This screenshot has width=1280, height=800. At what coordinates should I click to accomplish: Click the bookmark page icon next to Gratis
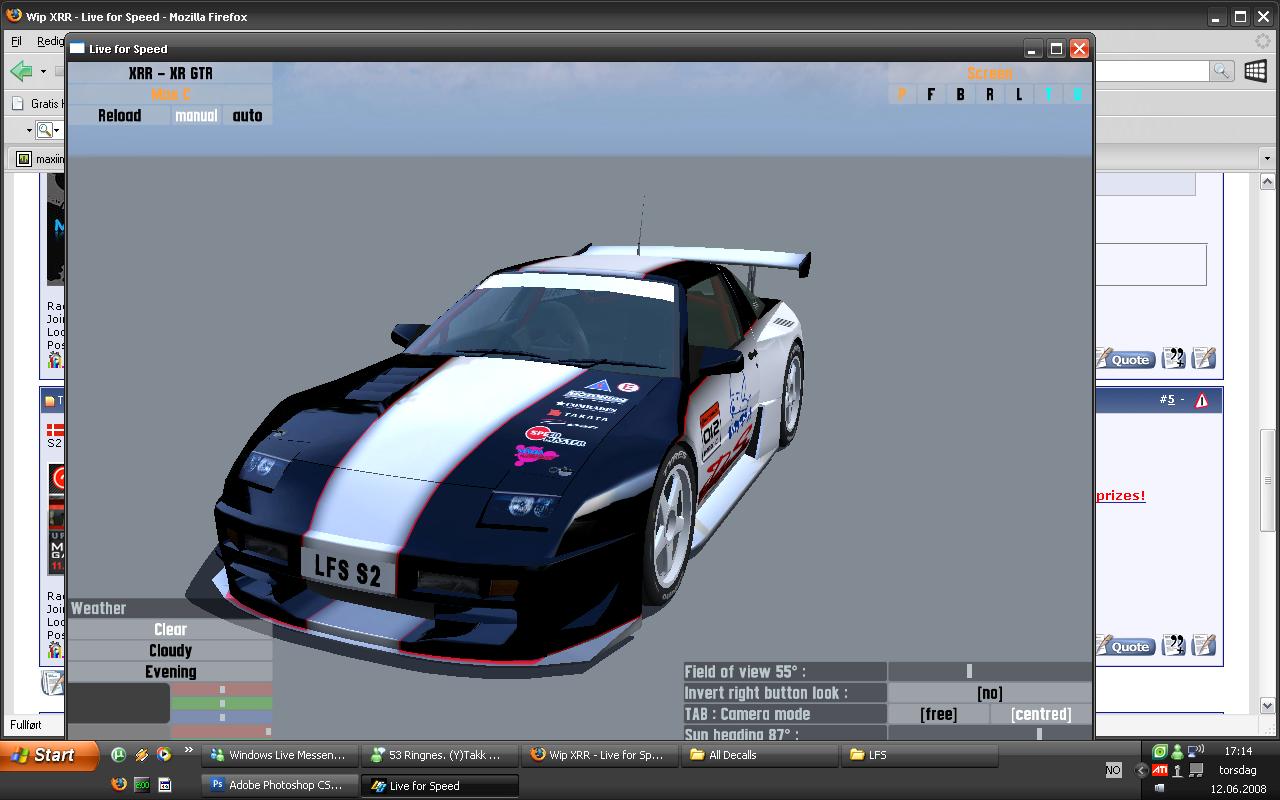pos(18,103)
